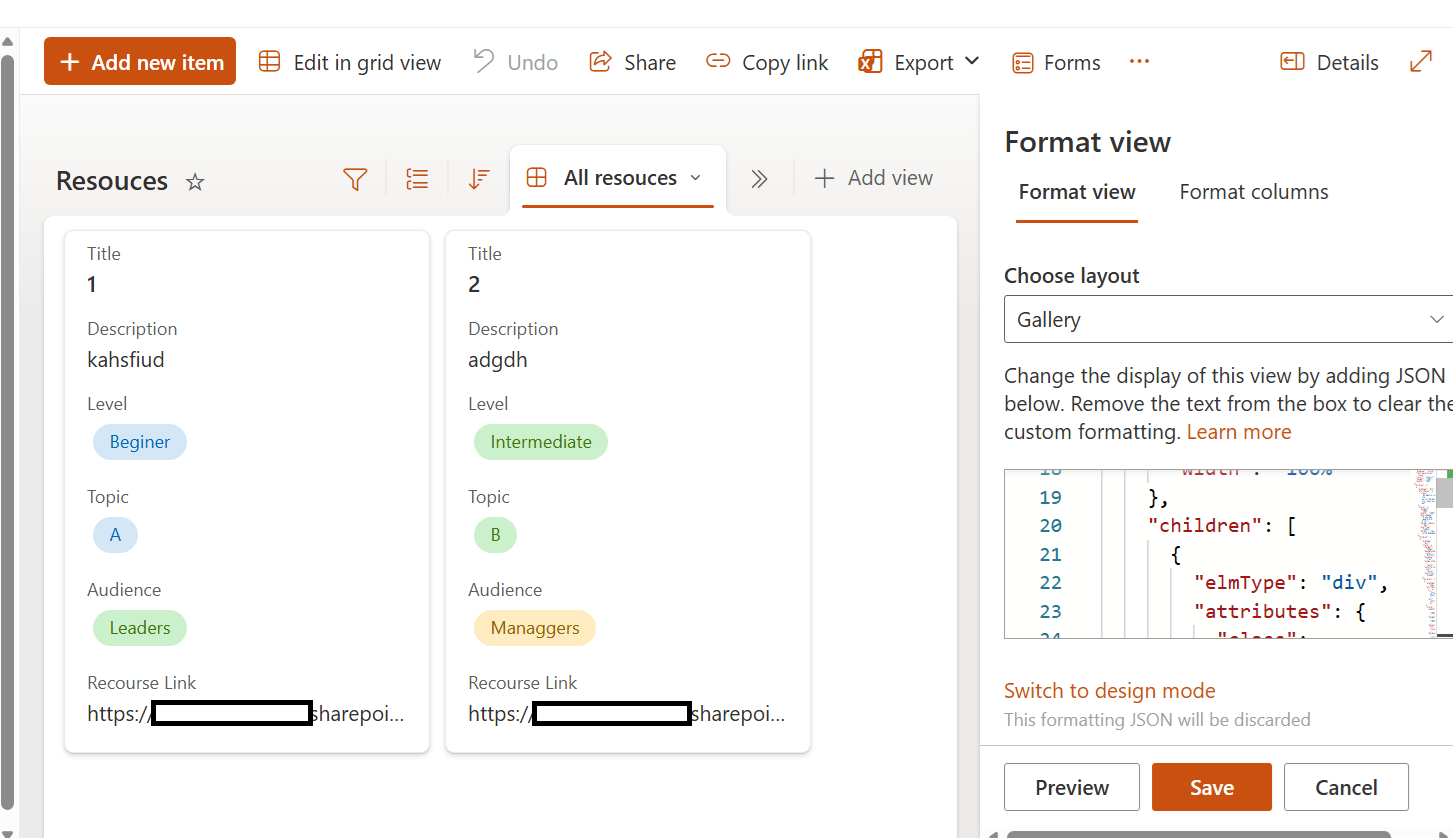Click the Leaders audience pill

[140, 628]
